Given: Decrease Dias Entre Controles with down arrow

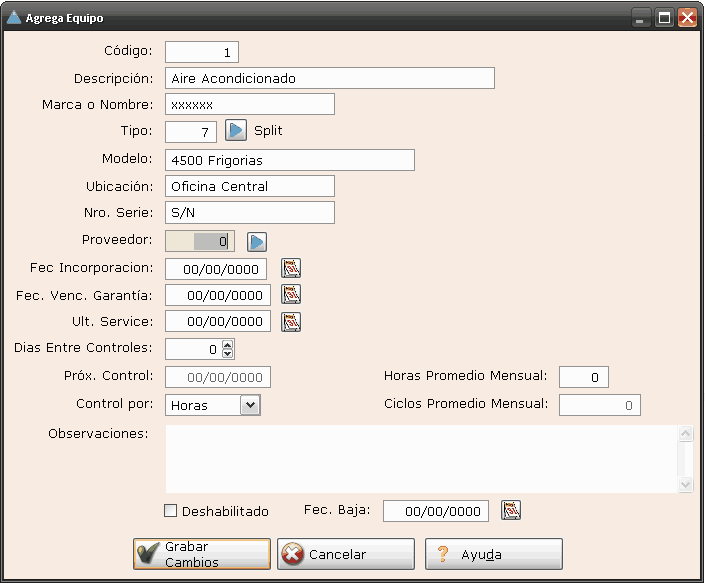Looking at the screenshot, I should pos(228,354).
